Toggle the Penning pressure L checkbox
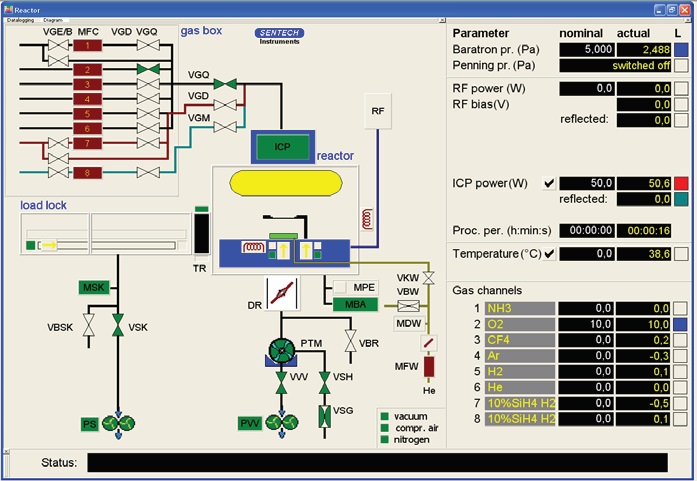 681,65
